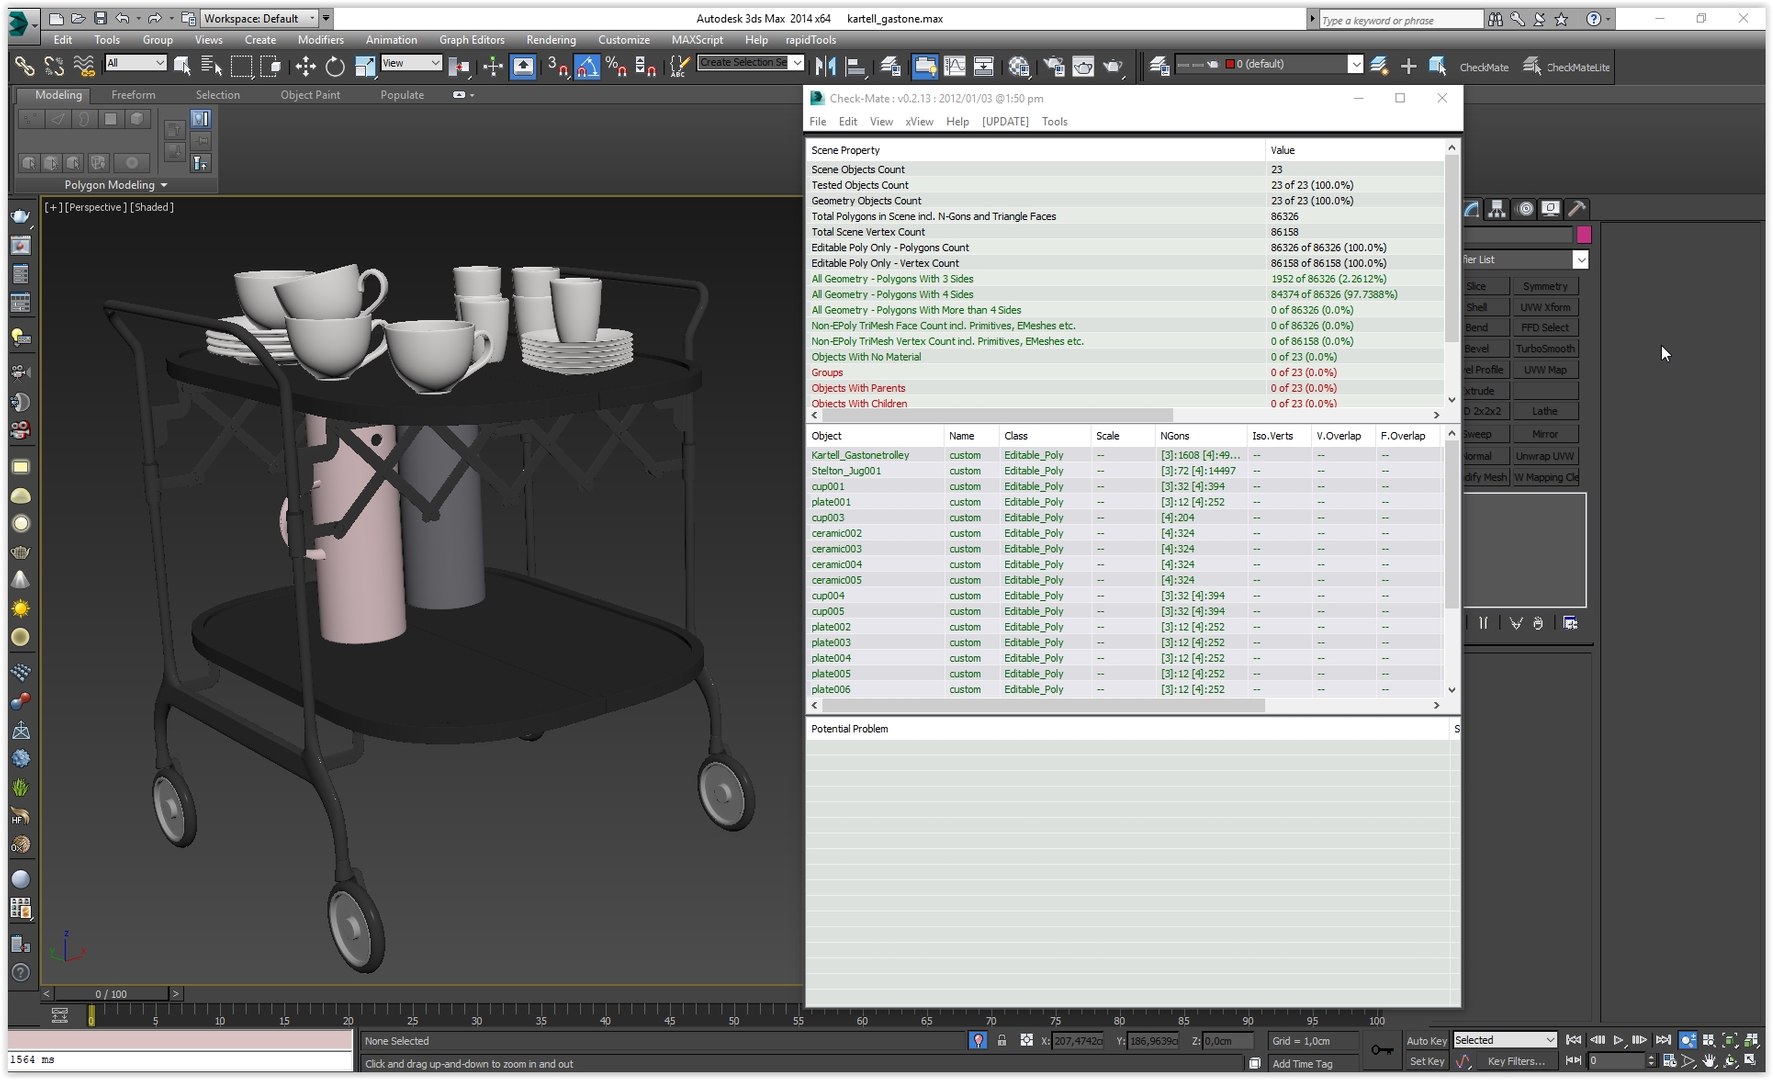Open reference coordinate system View dropdown

pyautogui.click(x=411, y=63)
